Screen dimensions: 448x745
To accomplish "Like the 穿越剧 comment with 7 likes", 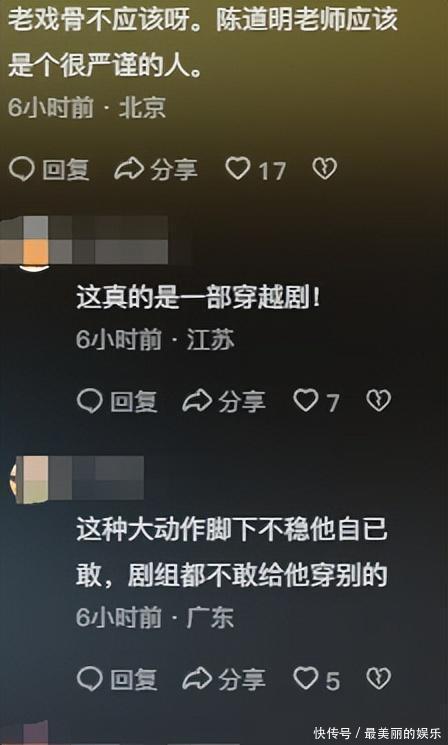I will pos(305,401).
